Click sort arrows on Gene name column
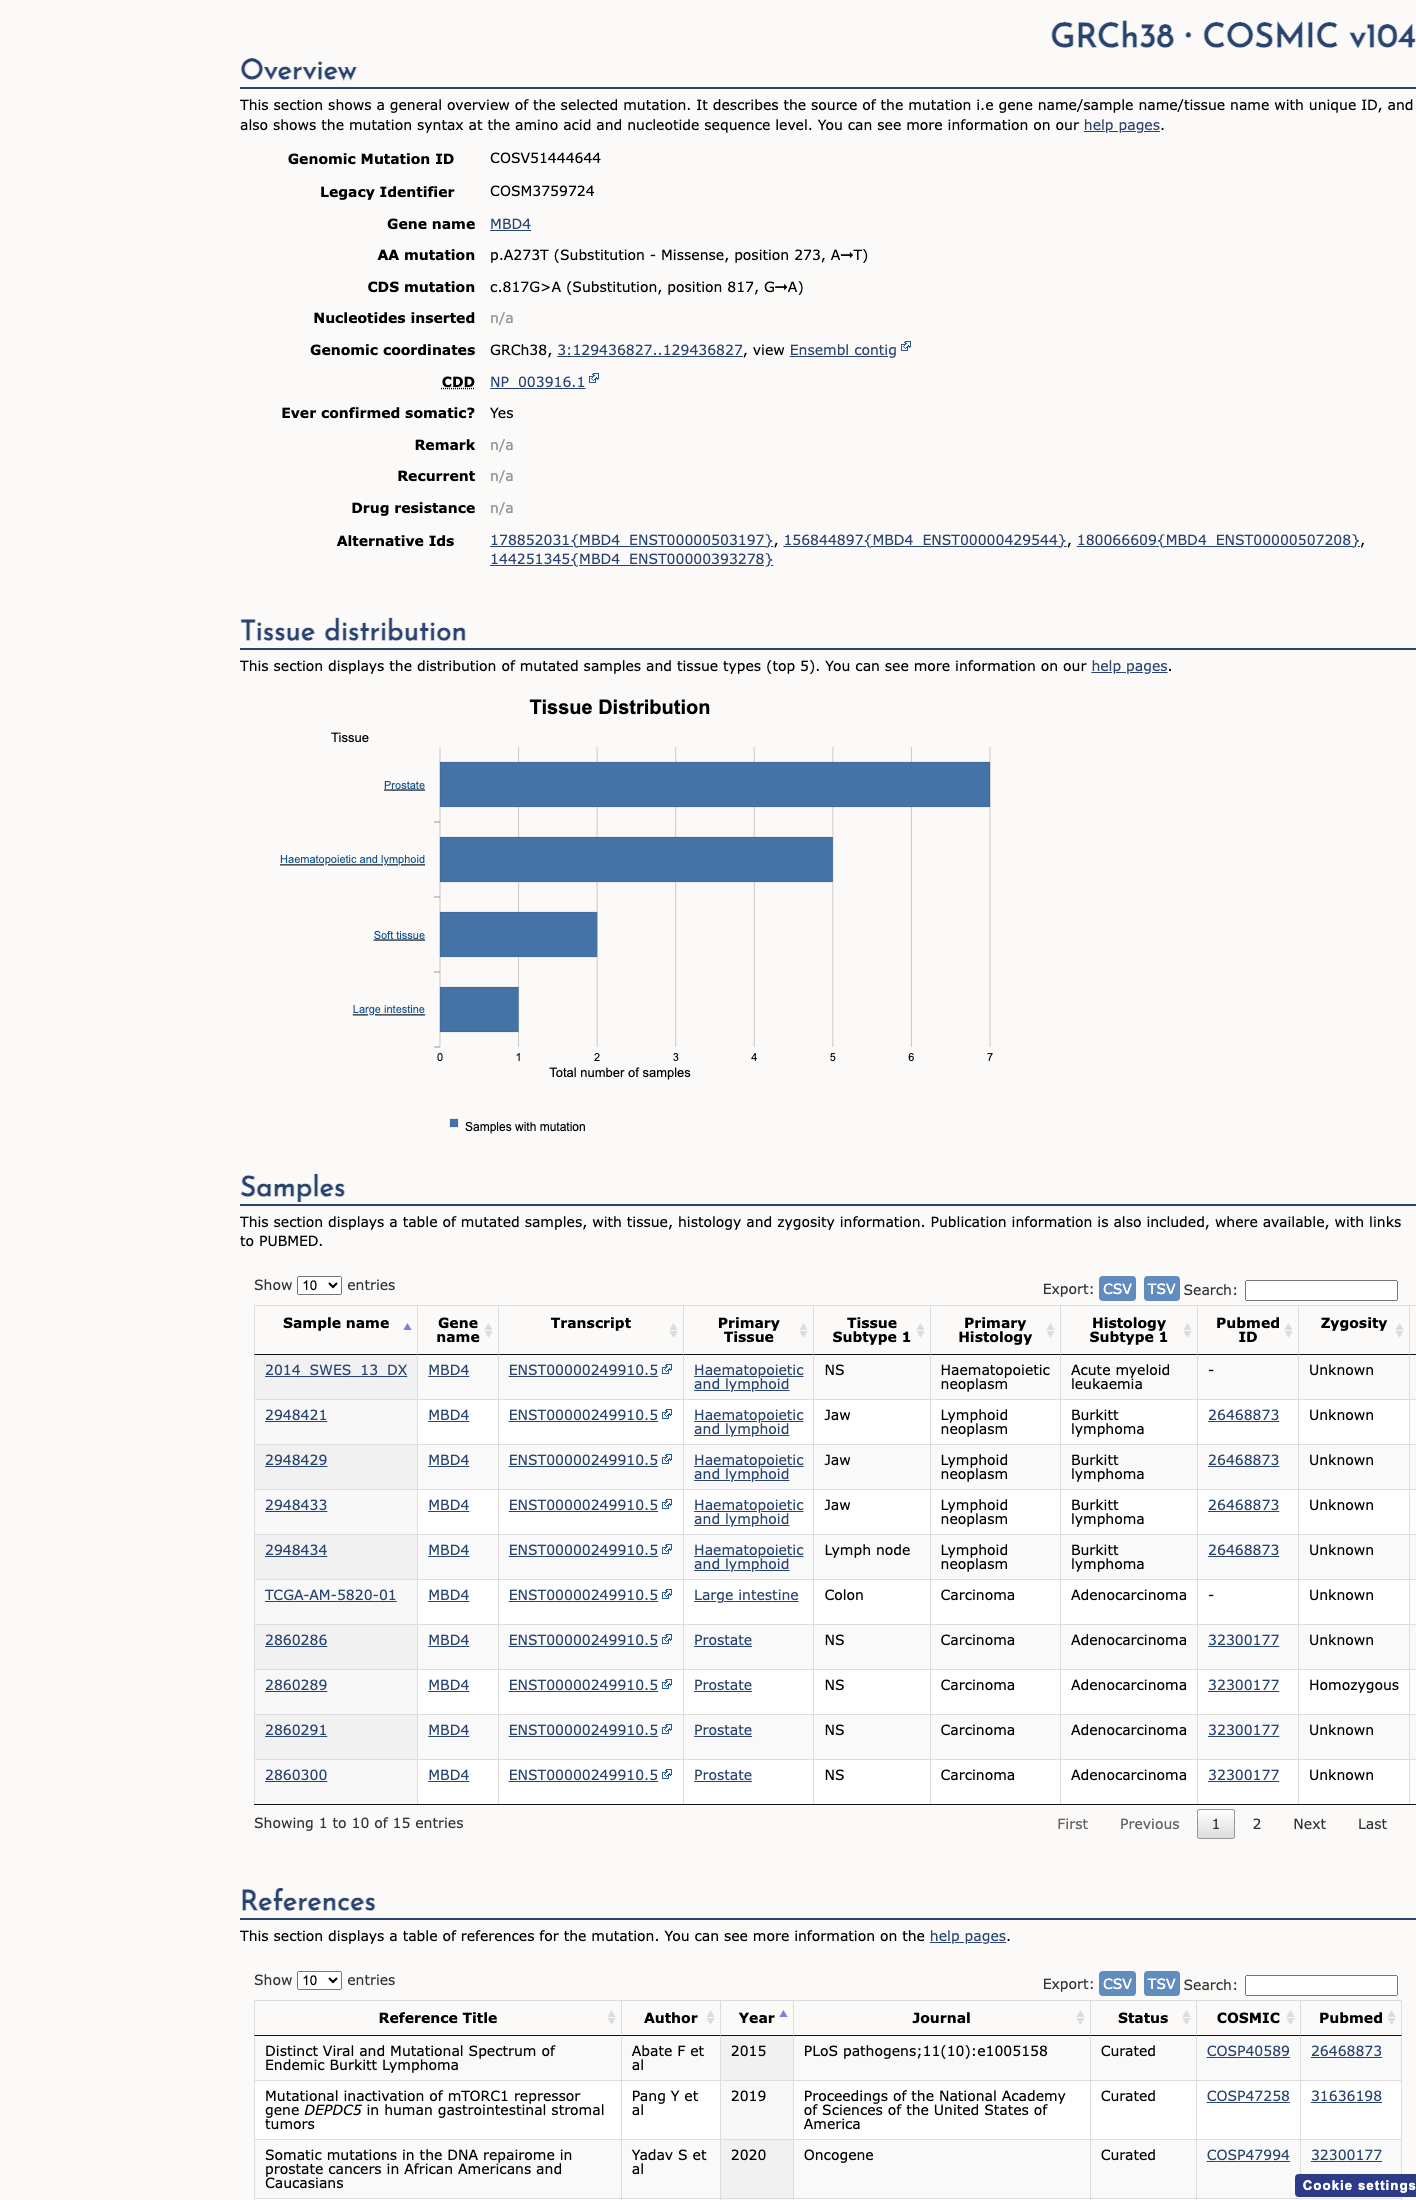 pos(489,1331)
